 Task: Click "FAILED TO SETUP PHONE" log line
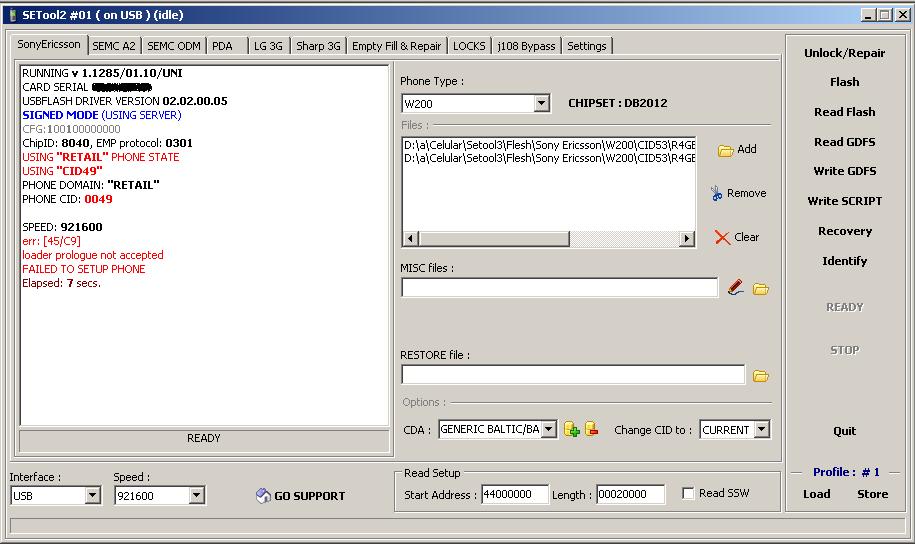tap(83, 269)
